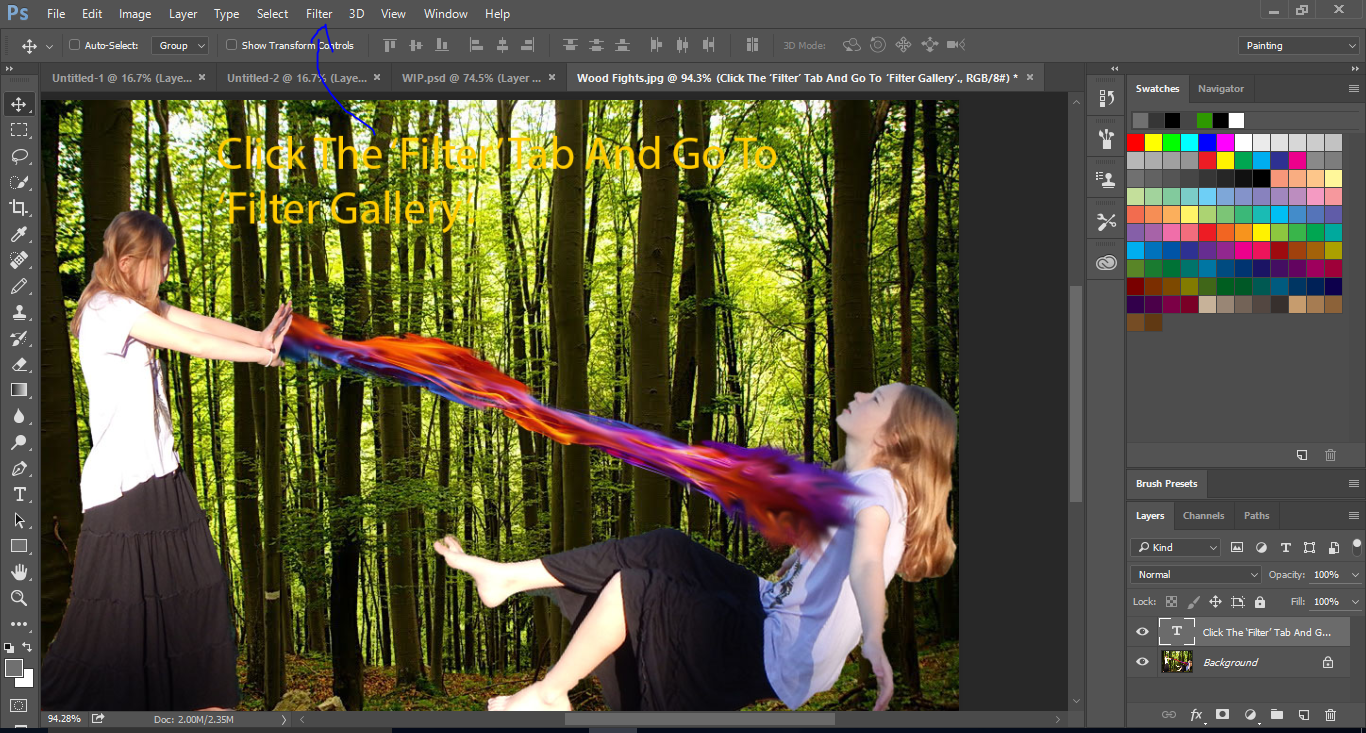The image size is (1366, 733).
Task: Open the Auto-Select Group dropdown
Action: 180,45
